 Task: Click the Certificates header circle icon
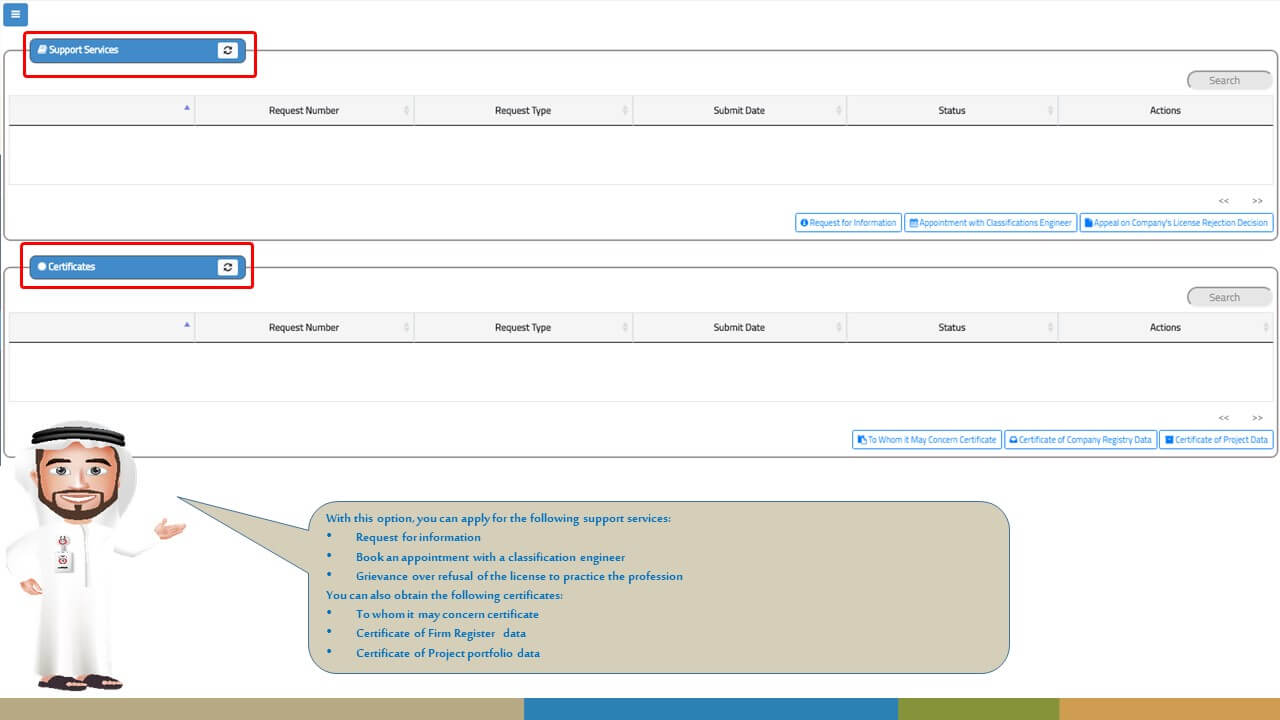[42, 267]
